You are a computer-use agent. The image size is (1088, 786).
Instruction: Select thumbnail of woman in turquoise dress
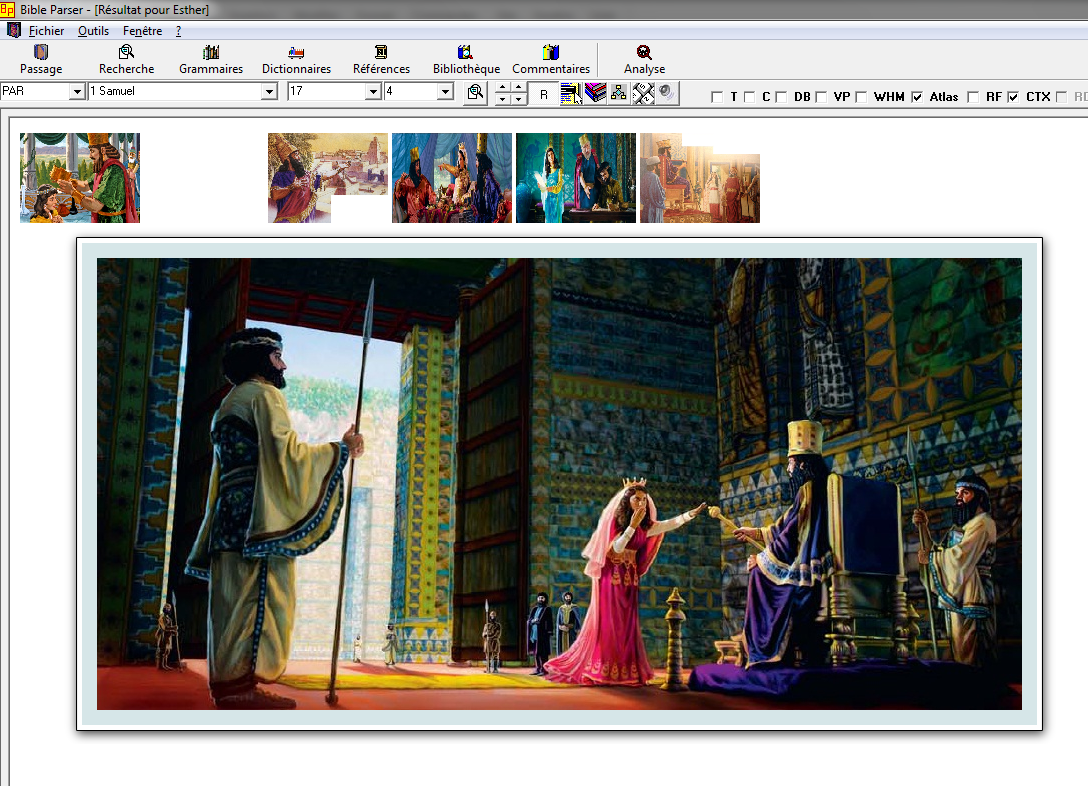576,178
